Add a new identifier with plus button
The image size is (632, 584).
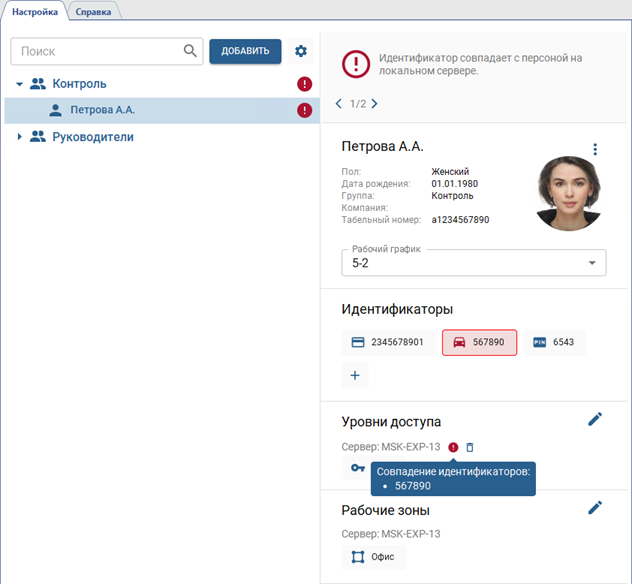355,376
